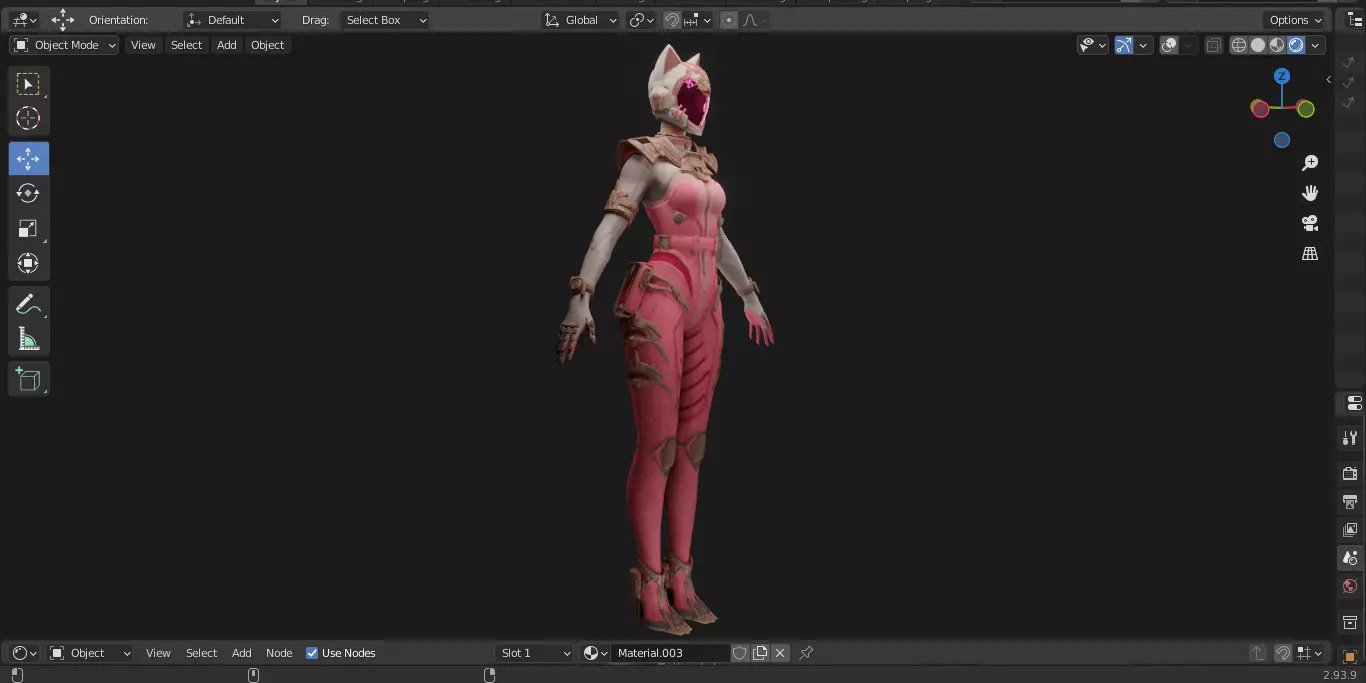Toggle X-ray mode

click(1213, 45)
